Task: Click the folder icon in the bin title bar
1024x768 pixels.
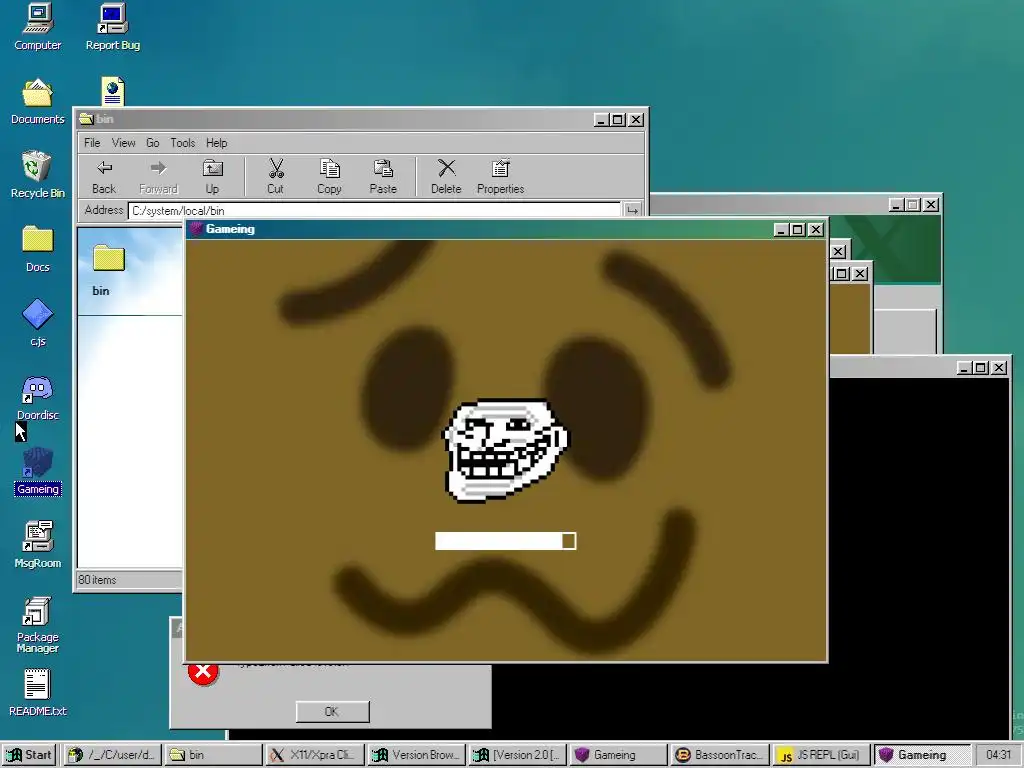Action: pos(86,119)
